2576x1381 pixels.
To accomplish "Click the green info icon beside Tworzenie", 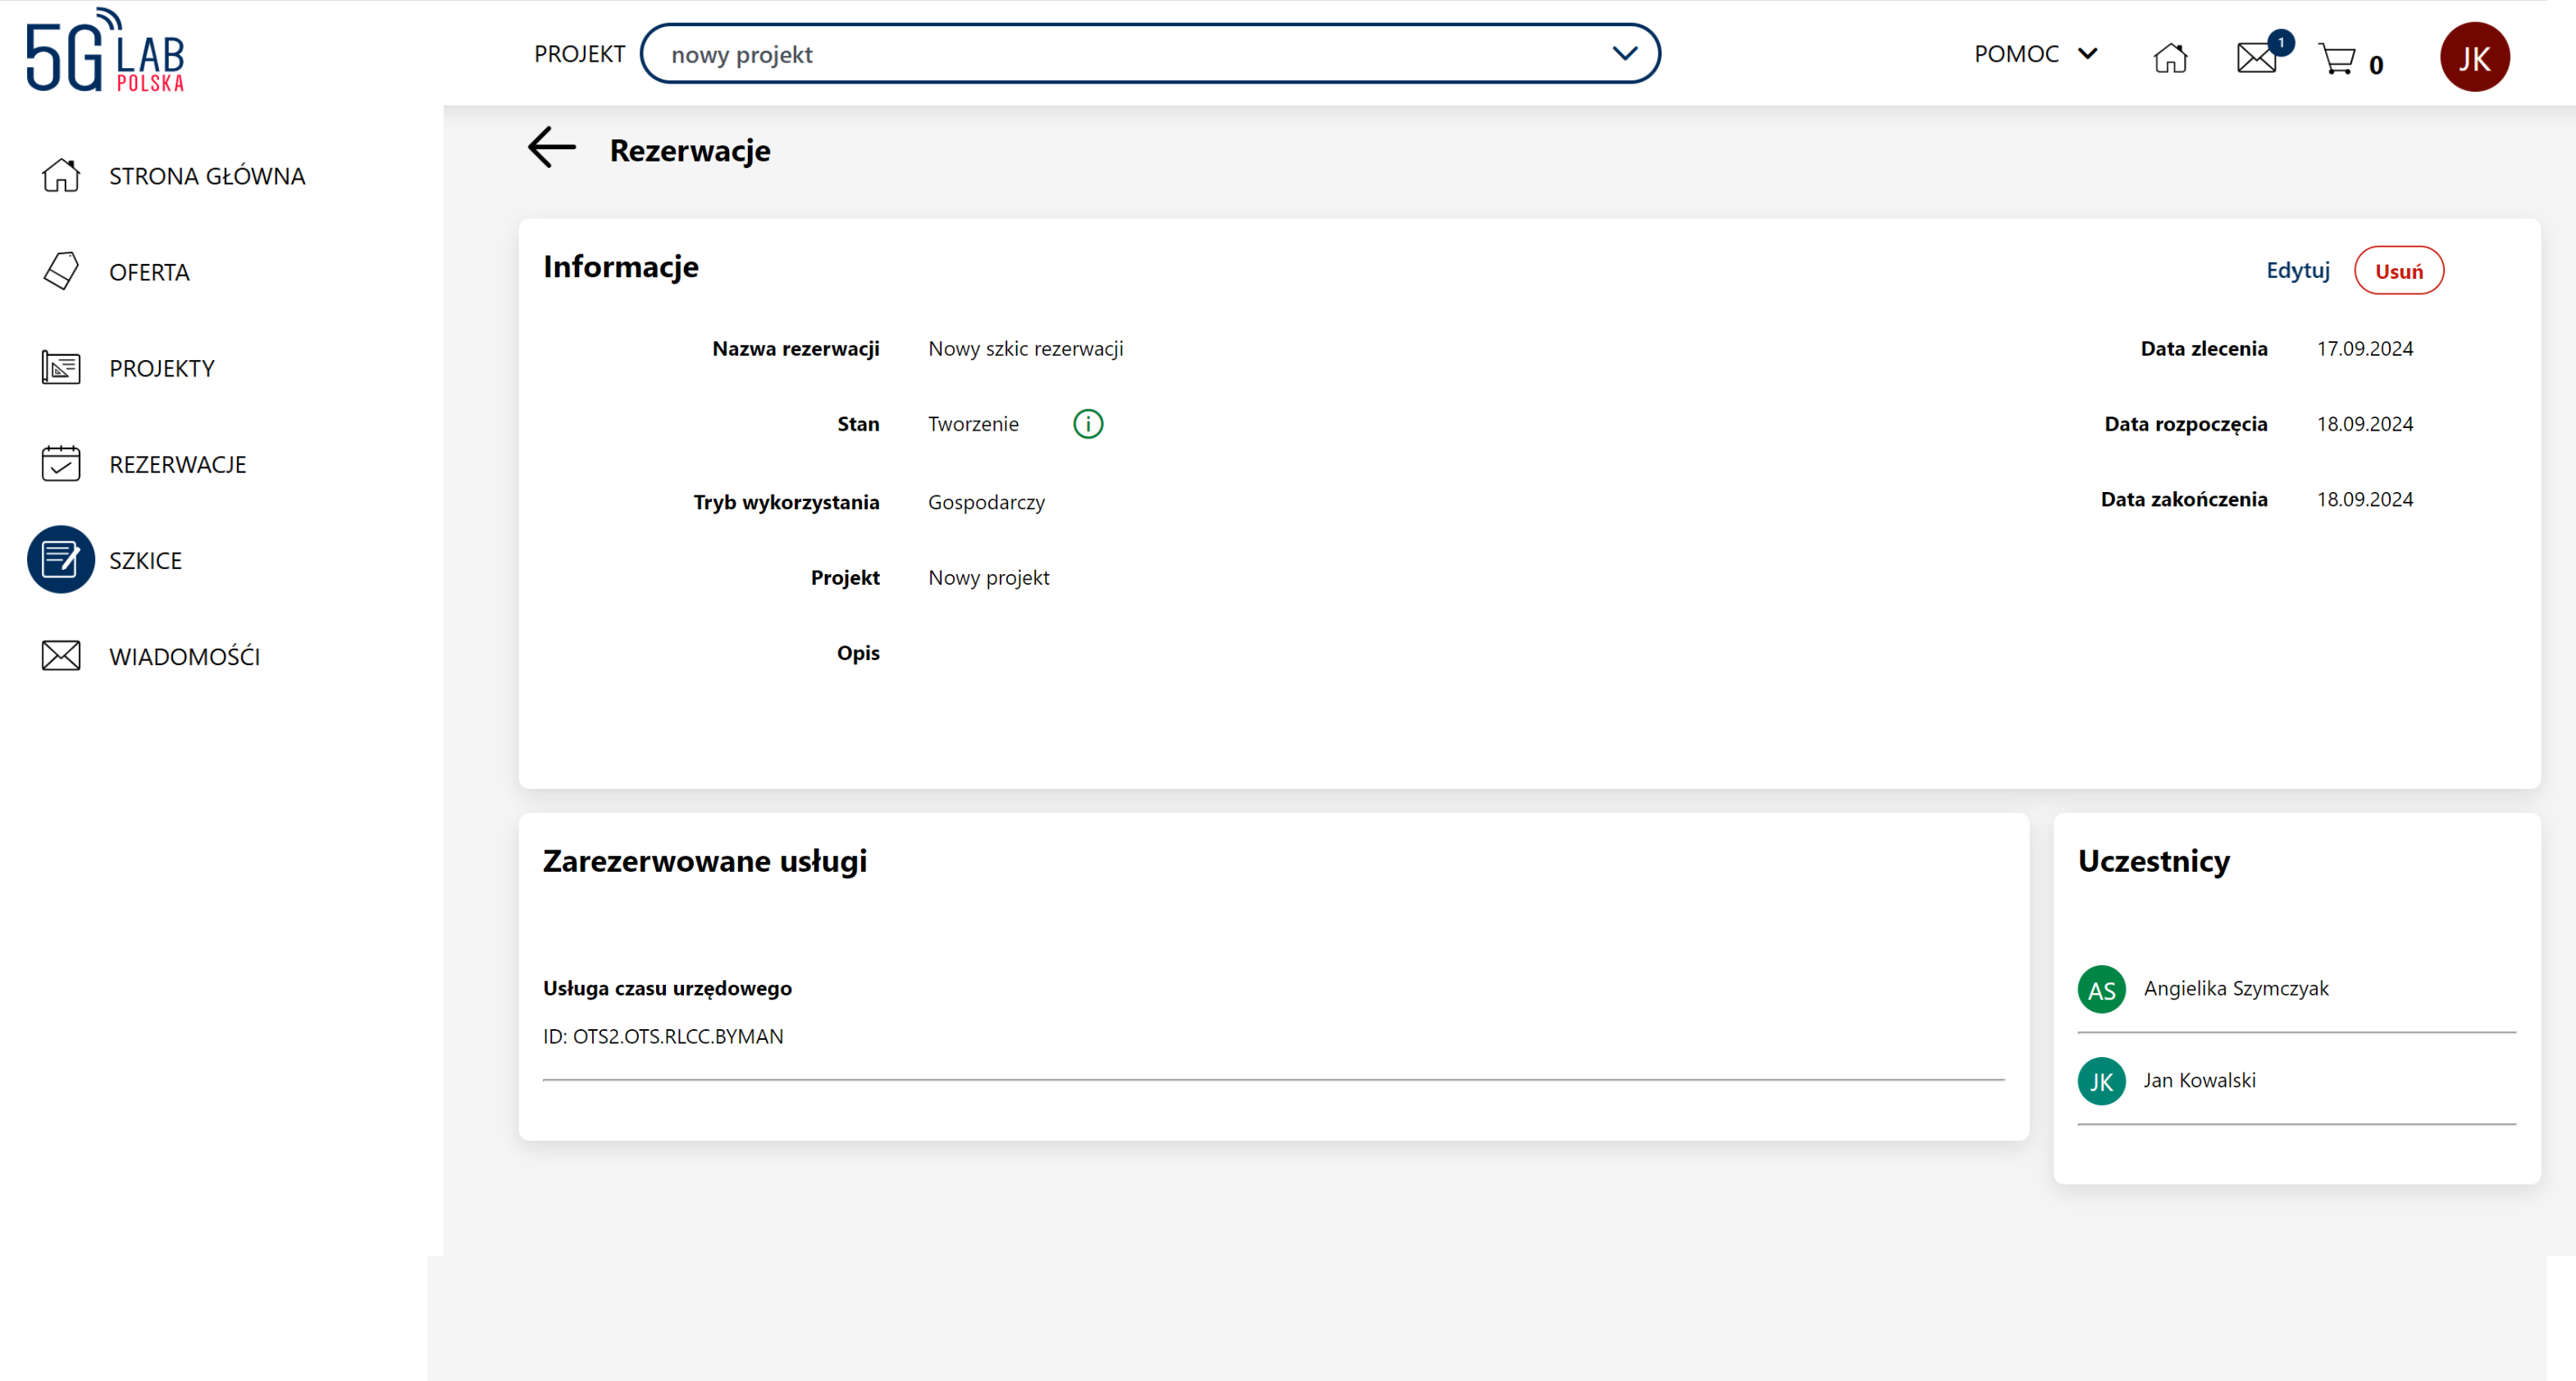I will [1088, 424].
